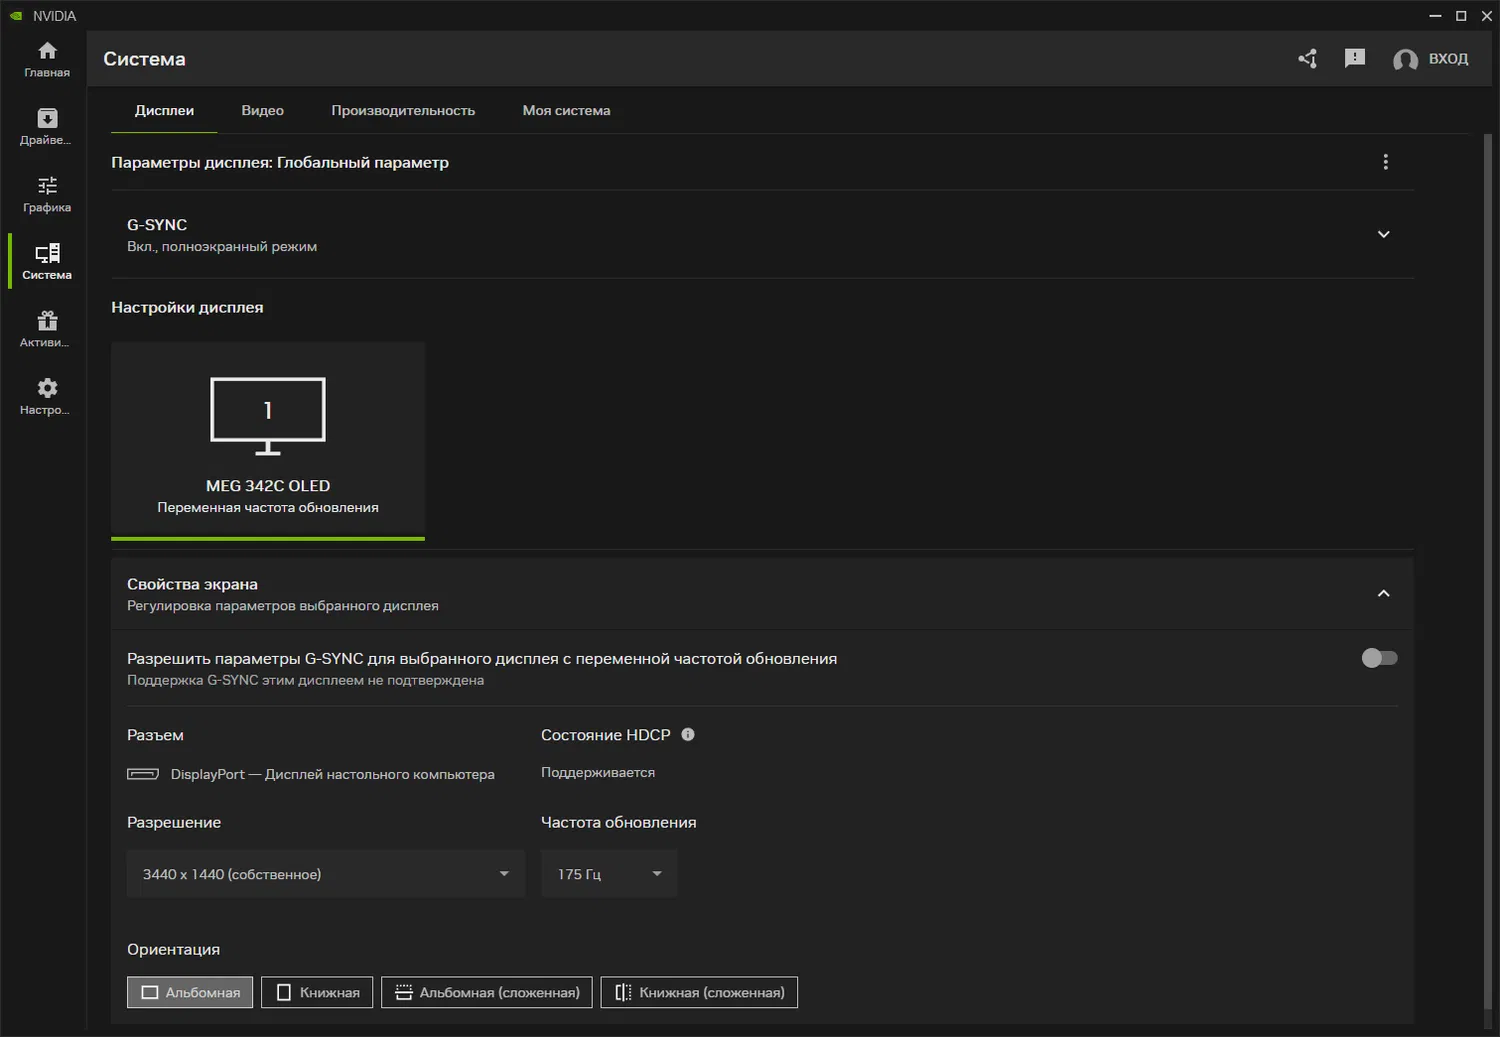Open the Настройки gear section
The height and width of the screenshot is (1037, 1500).
pyautogui.click(x=47, y=396)
